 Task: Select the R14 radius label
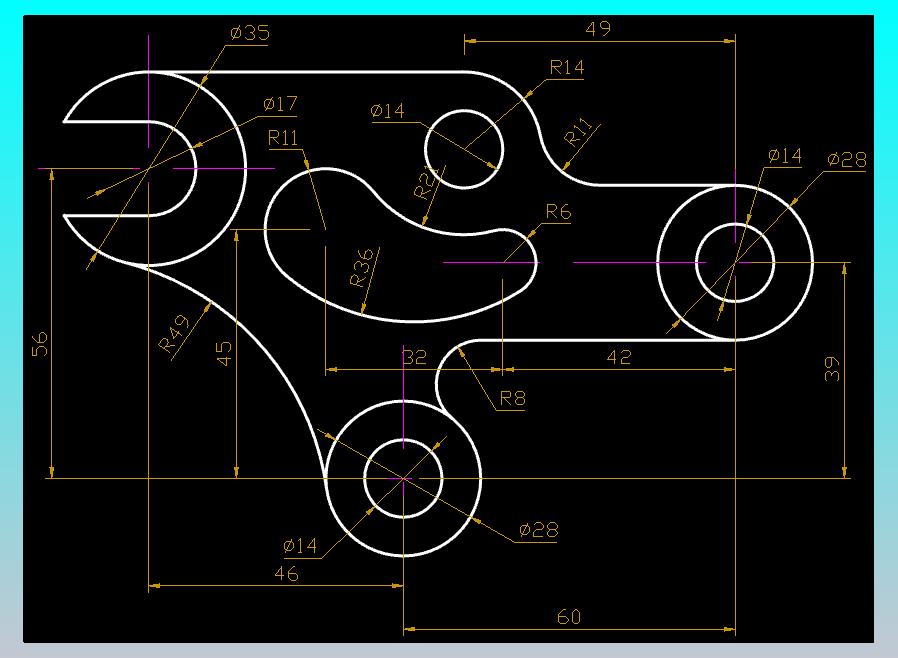(567, 68)
